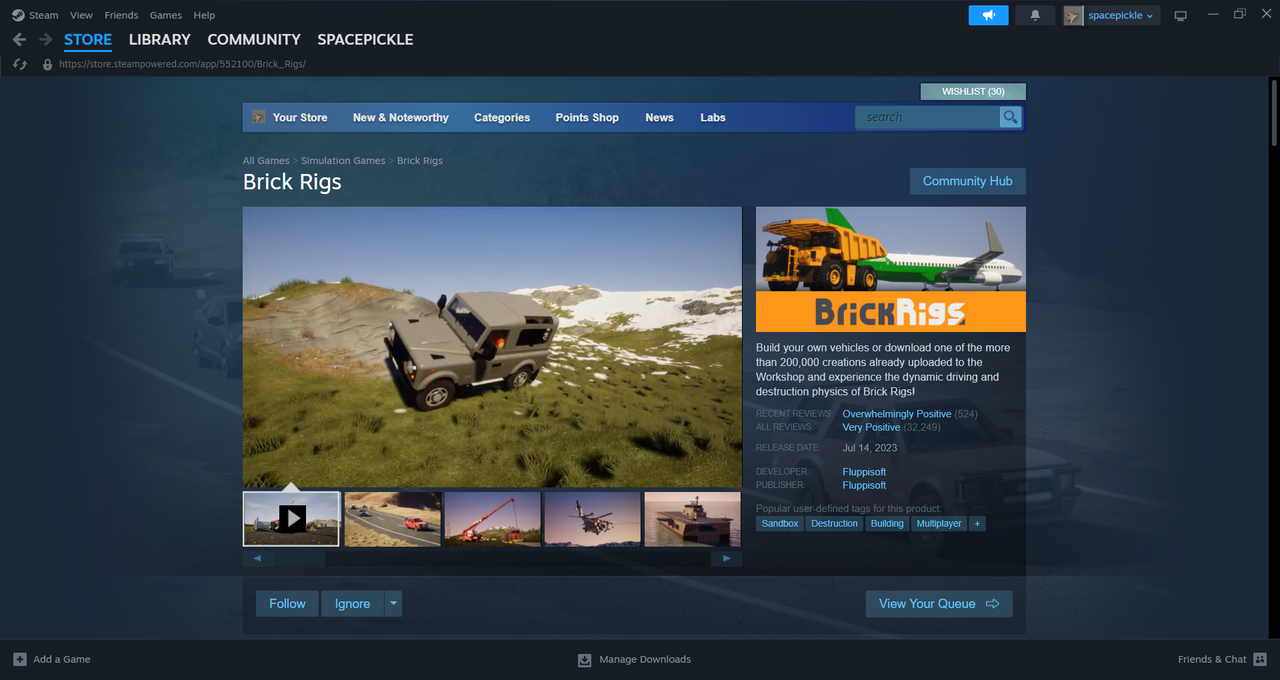The width and height of the screenshot is (1280, 680).
Task: Click the thumbnail strip scrollbar handle
Action: tap(299, 559)
